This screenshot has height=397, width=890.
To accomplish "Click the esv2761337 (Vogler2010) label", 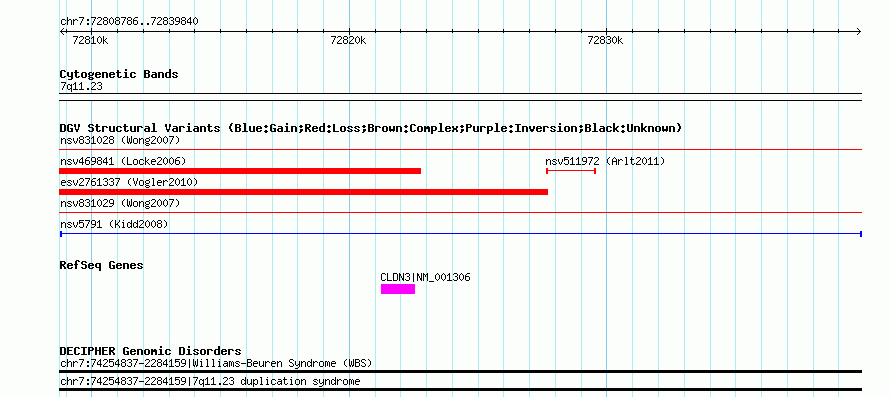I will pyautogui.click(x=129, y=182).
